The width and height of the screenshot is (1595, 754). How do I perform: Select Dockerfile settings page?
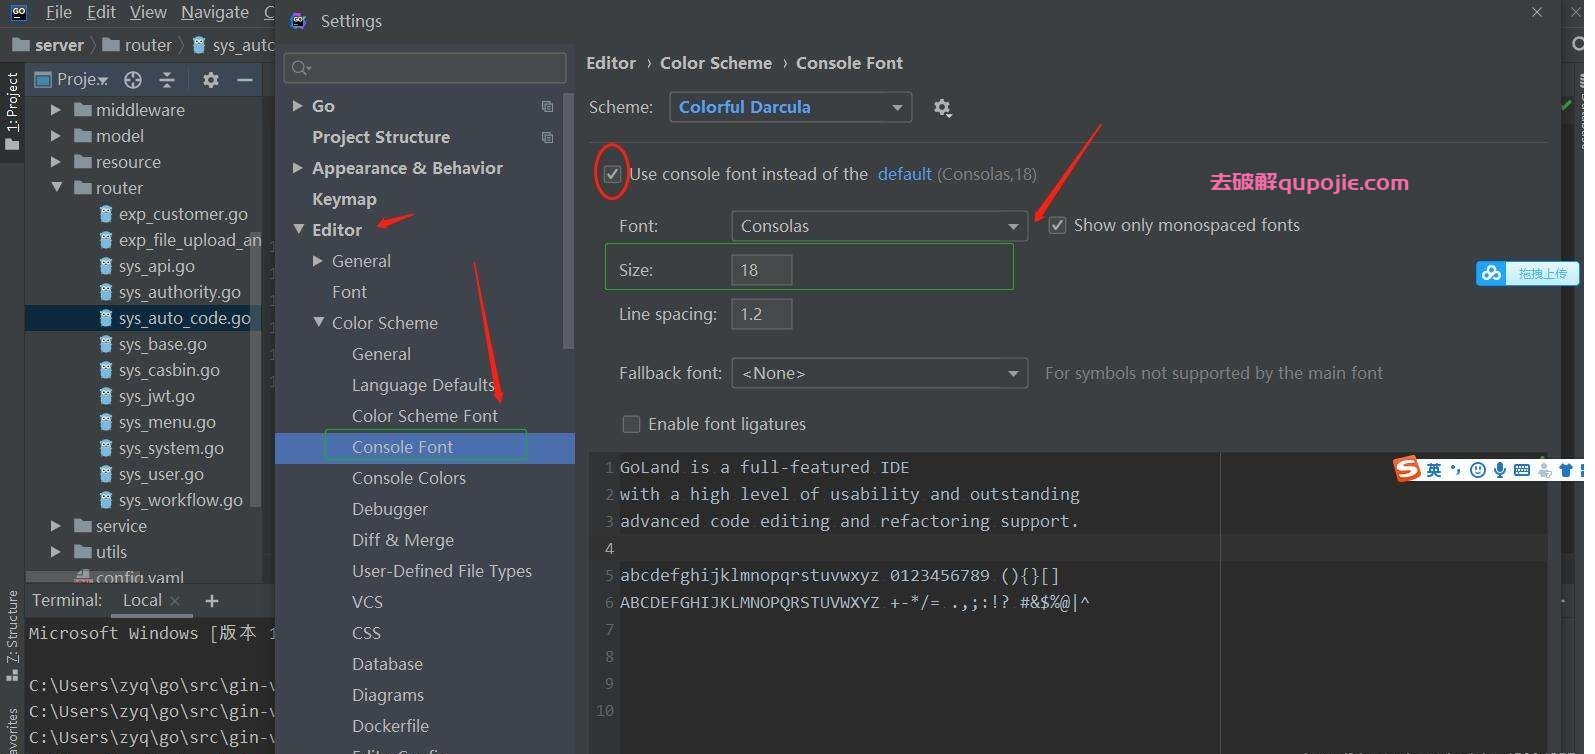pos(390,726)
